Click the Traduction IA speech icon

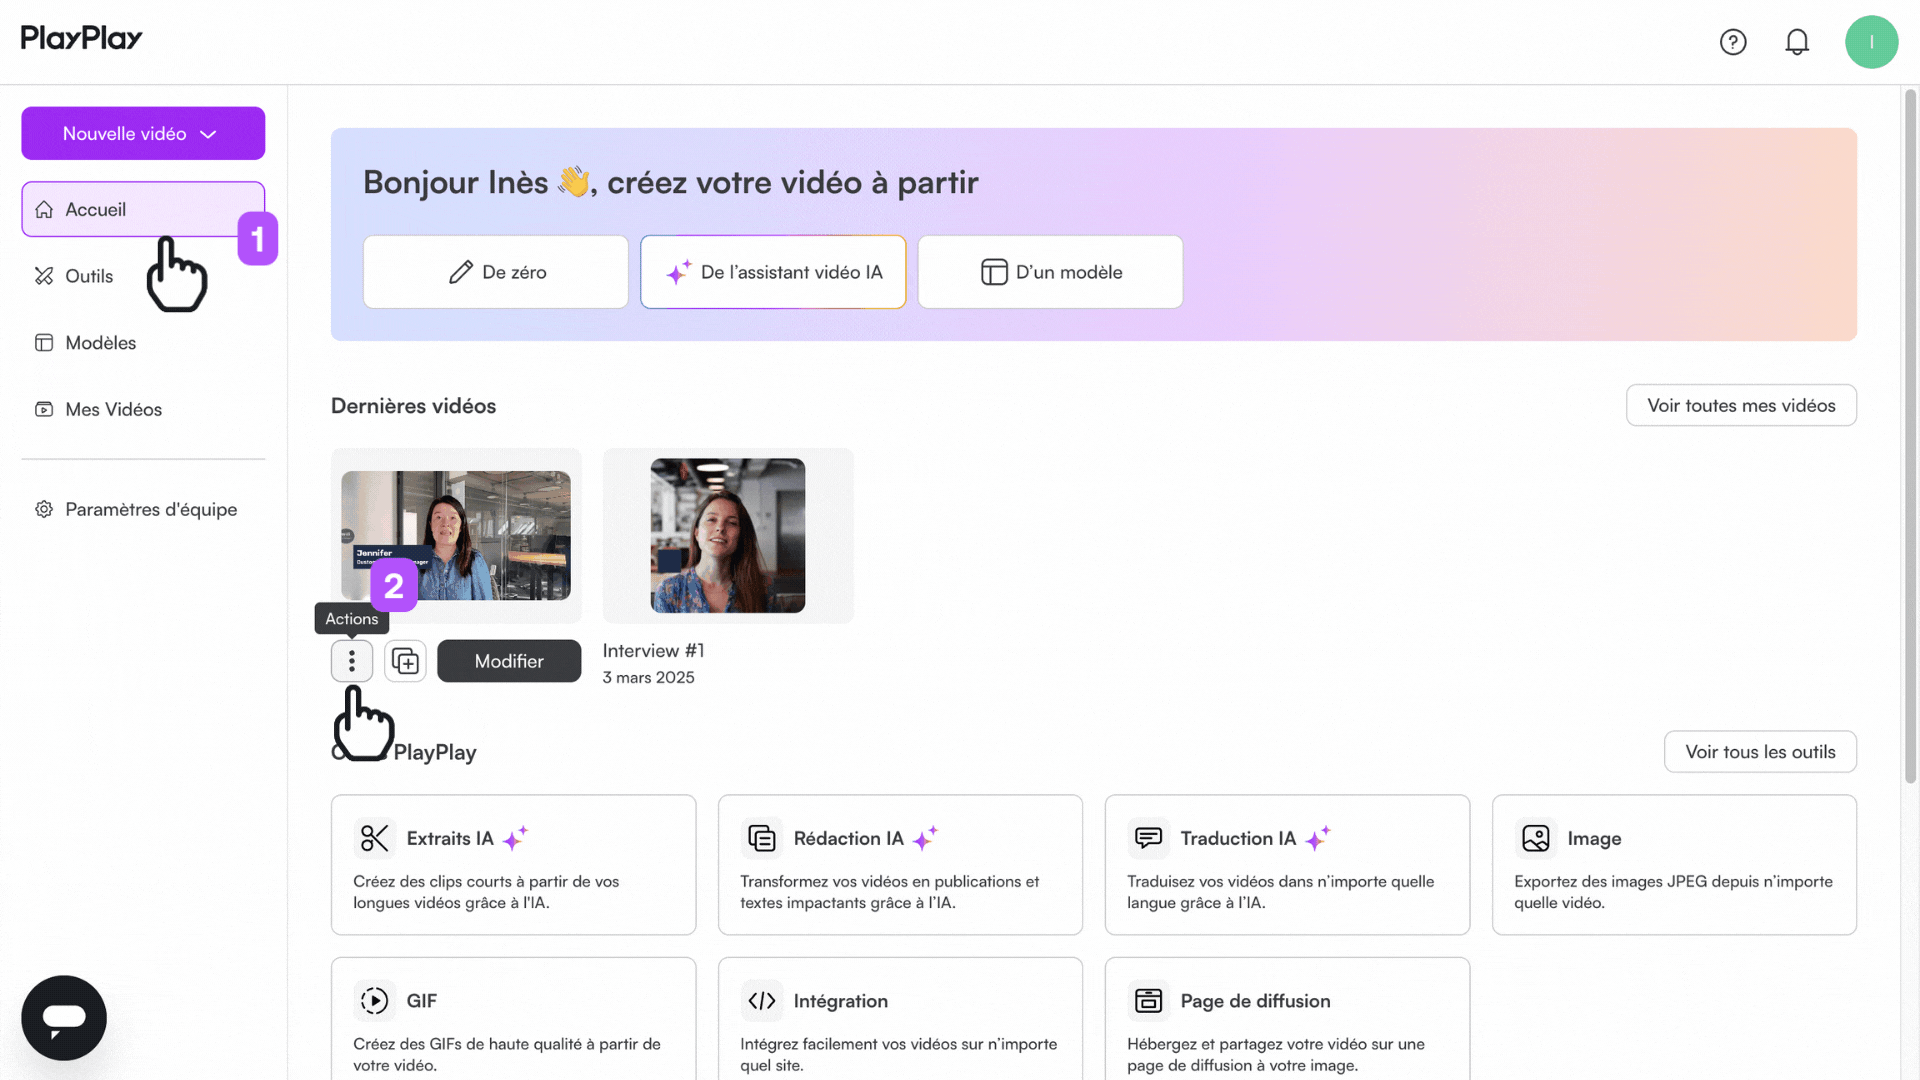point(1148,838)
